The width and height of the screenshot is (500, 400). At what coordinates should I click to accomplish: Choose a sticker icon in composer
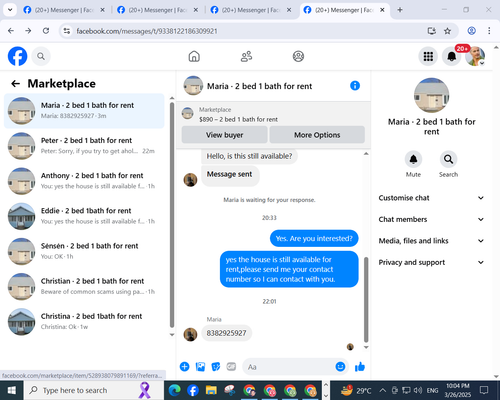click(x=216, y=367)
